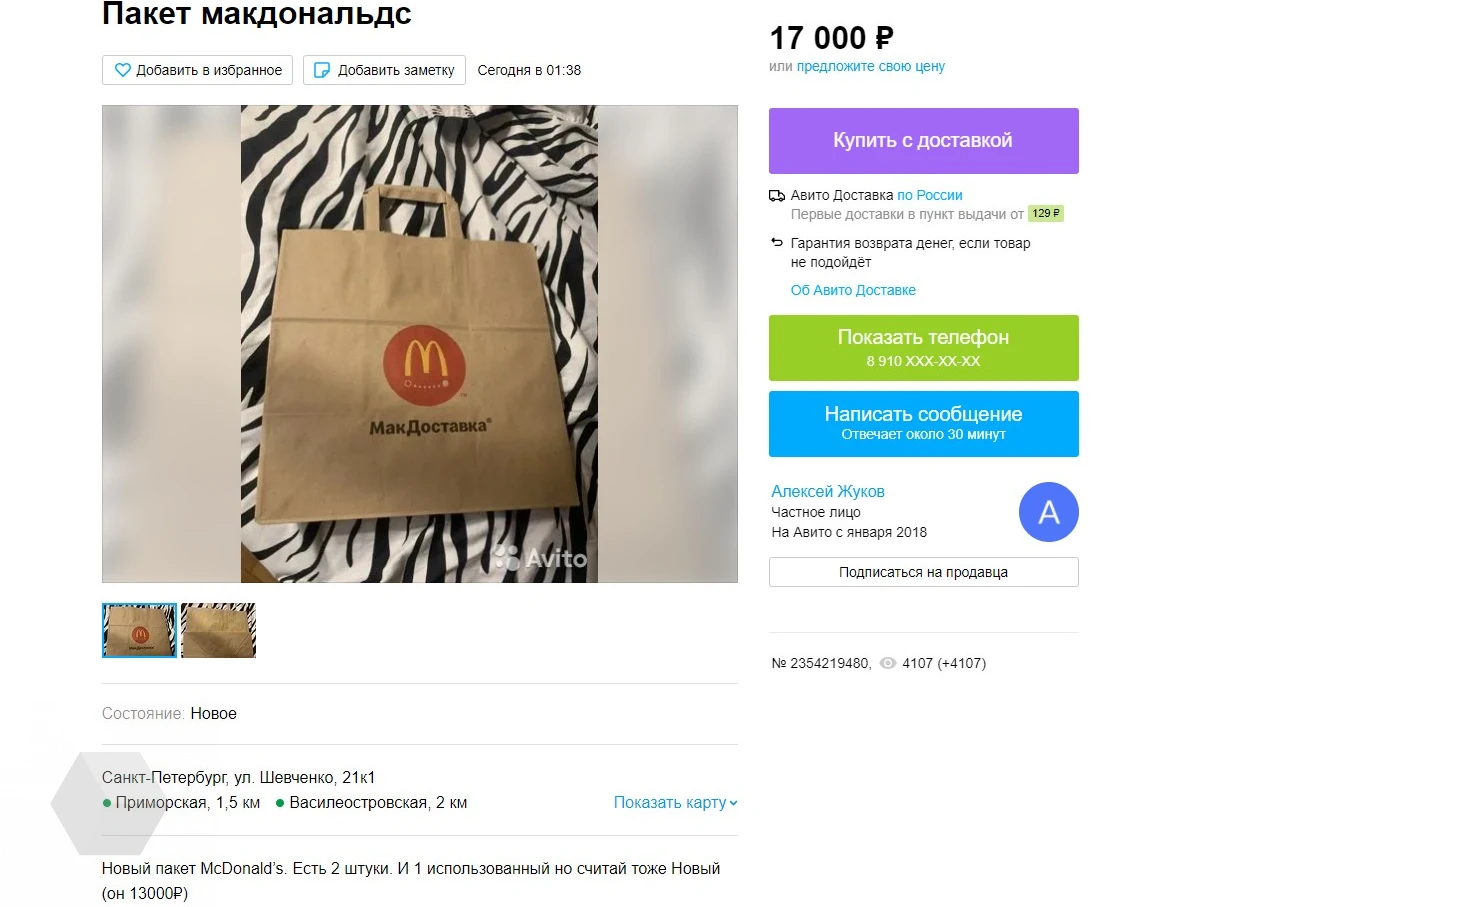1463x907 pixels.
Task: Click the return arrow icon by Гарантия возврата
Action: pos(777,243)
